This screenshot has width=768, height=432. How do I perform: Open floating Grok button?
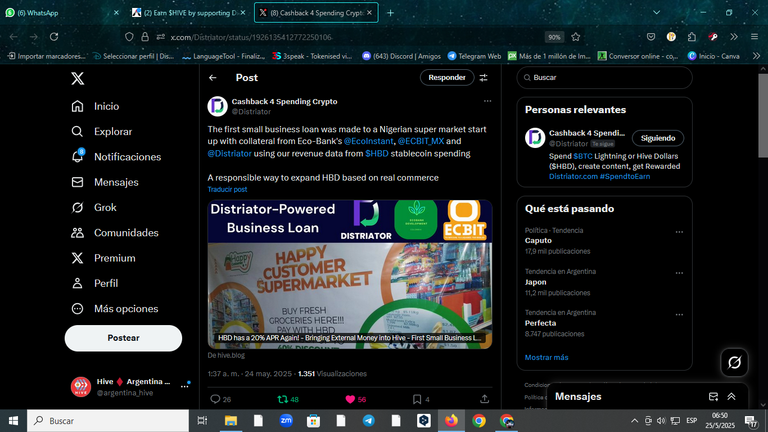(734, 362)
